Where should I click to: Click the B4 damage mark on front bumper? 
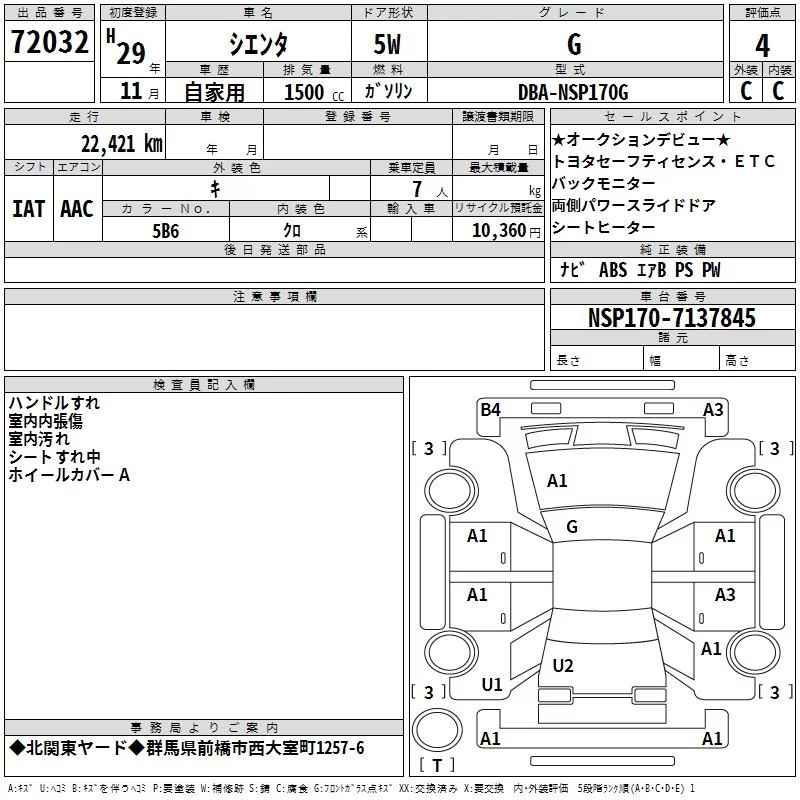click(490, 410)
